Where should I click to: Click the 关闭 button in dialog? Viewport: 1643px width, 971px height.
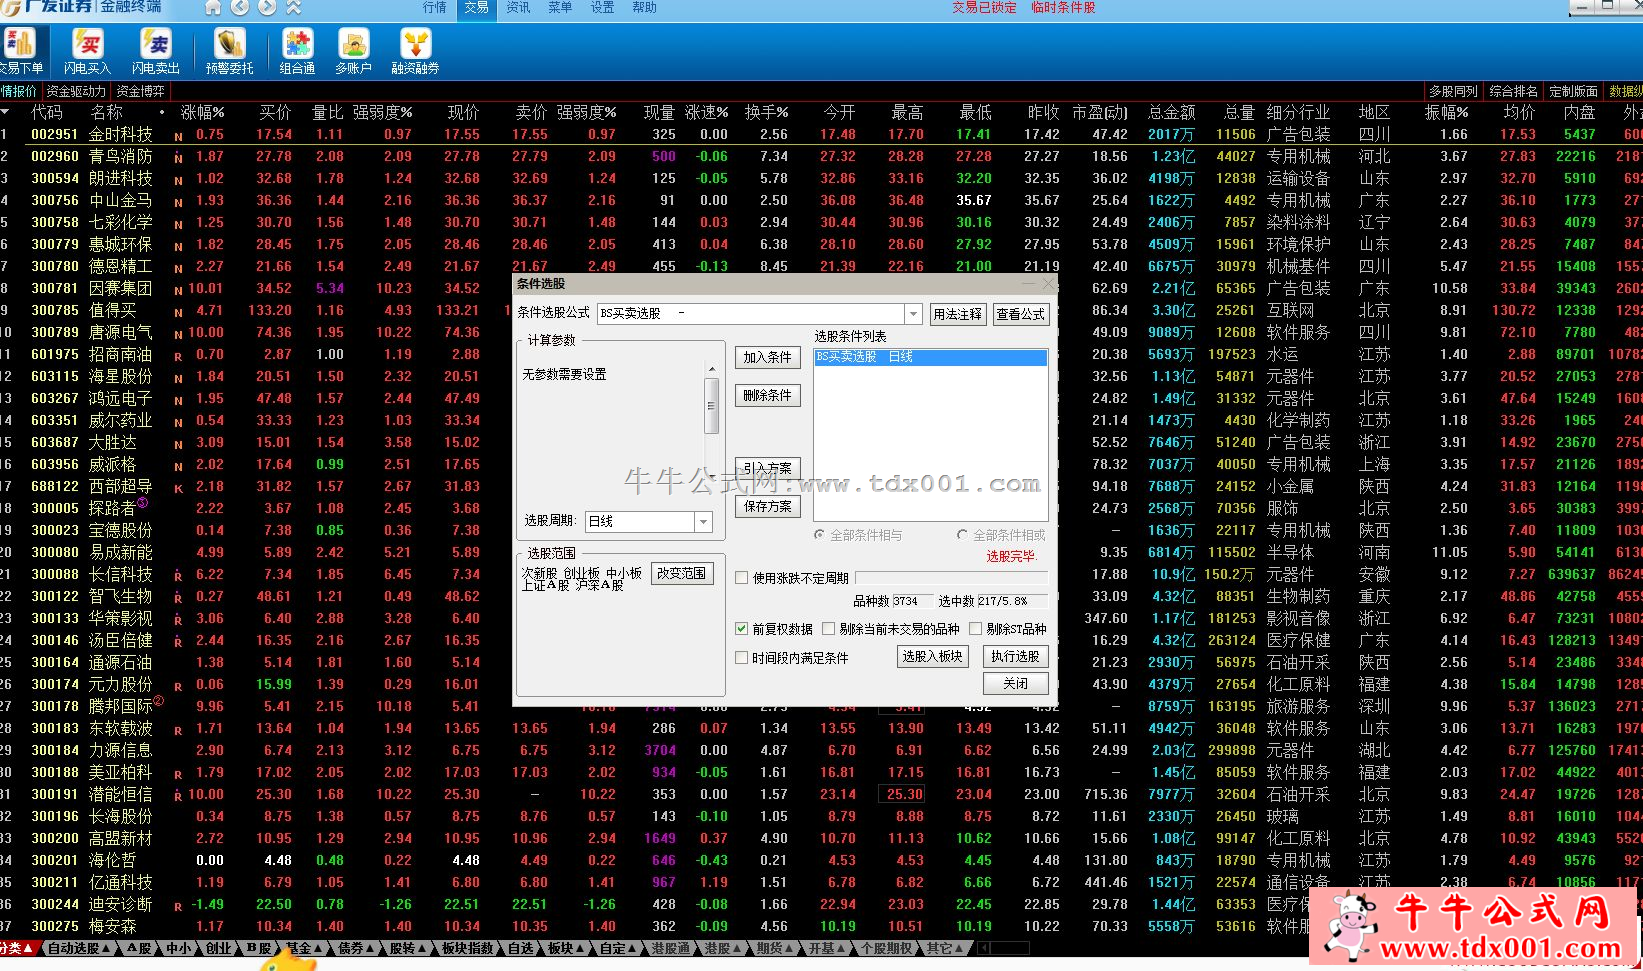pyautogui.click(x=1015, y=683)
